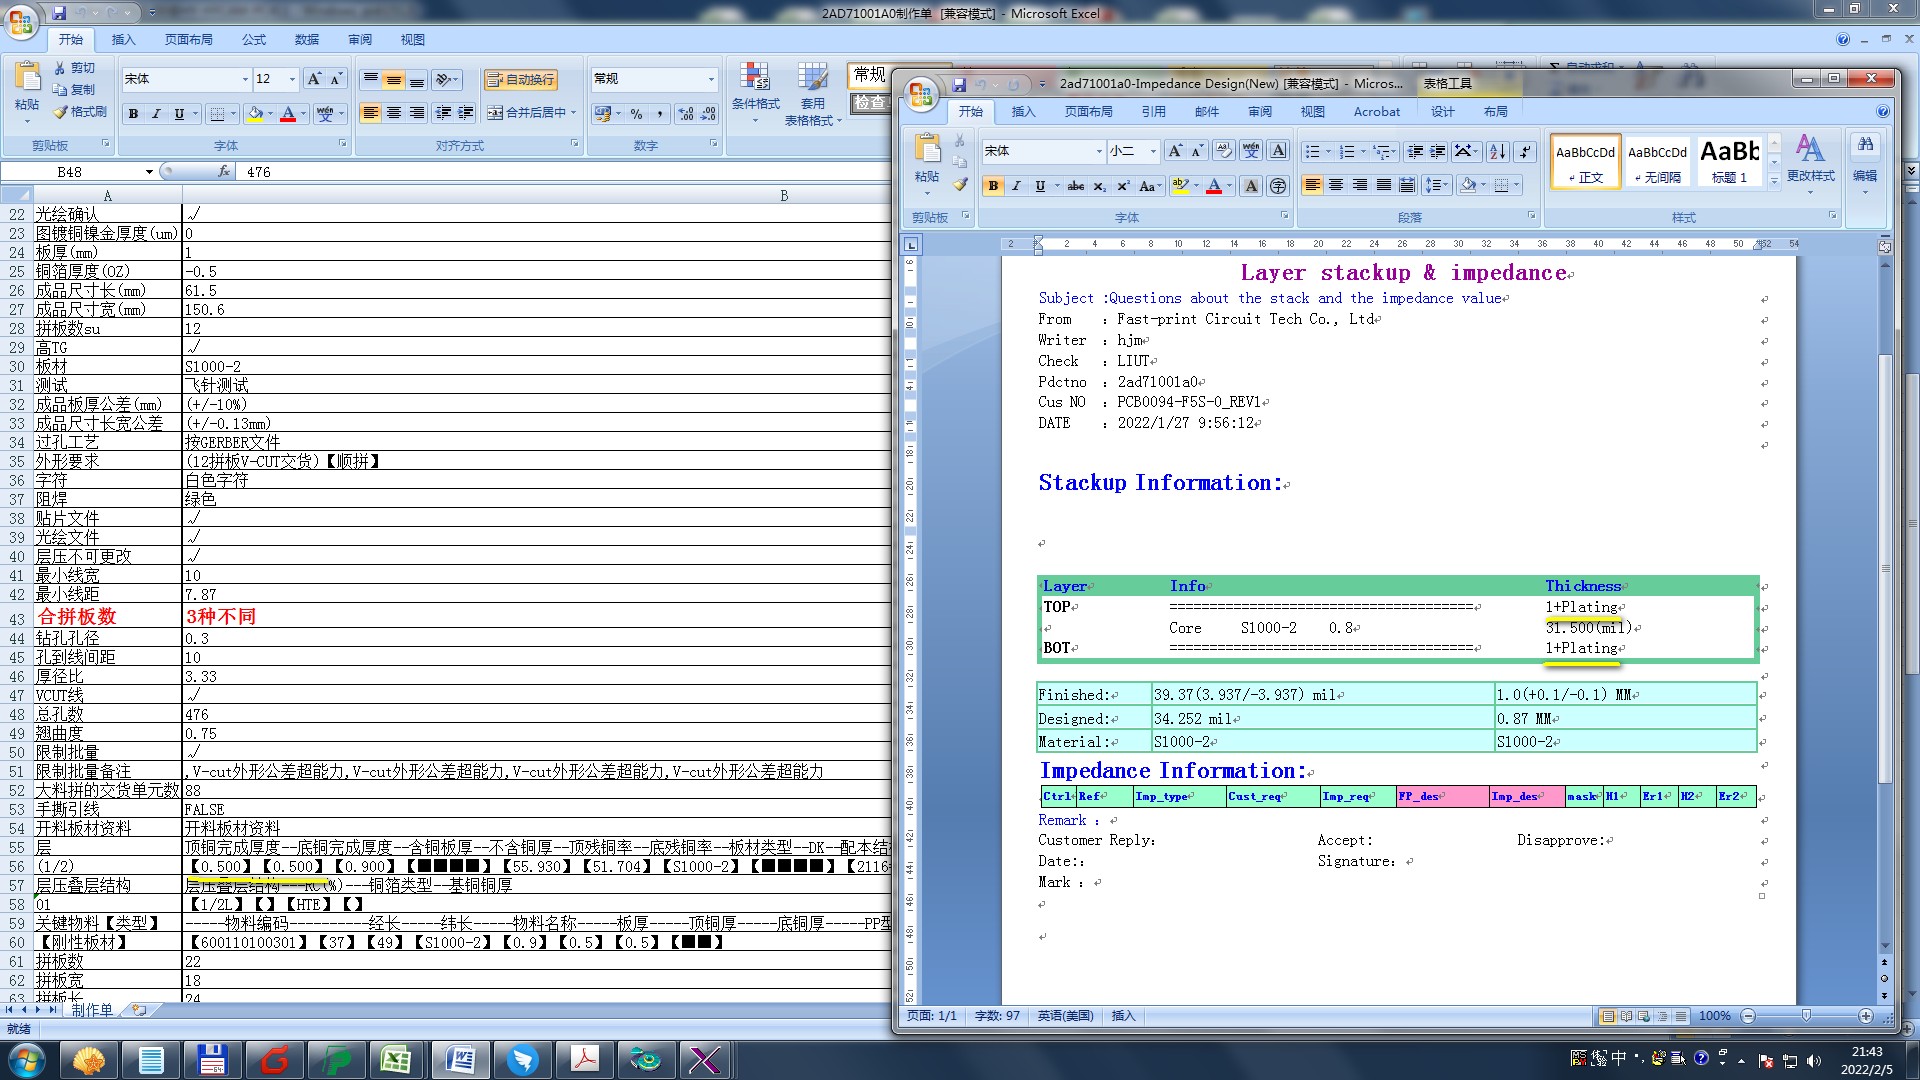Image resolution: width=1920 pixels, height=1080 pixels.
Task: Open Excel font size dropdown
Action: pyautogui.click(x=292, y=79)
